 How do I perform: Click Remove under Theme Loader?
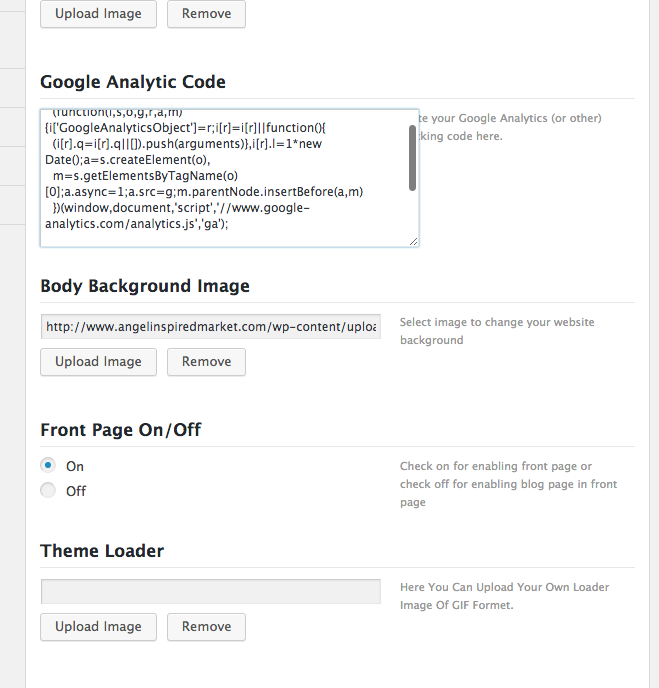tap(206, 627)
